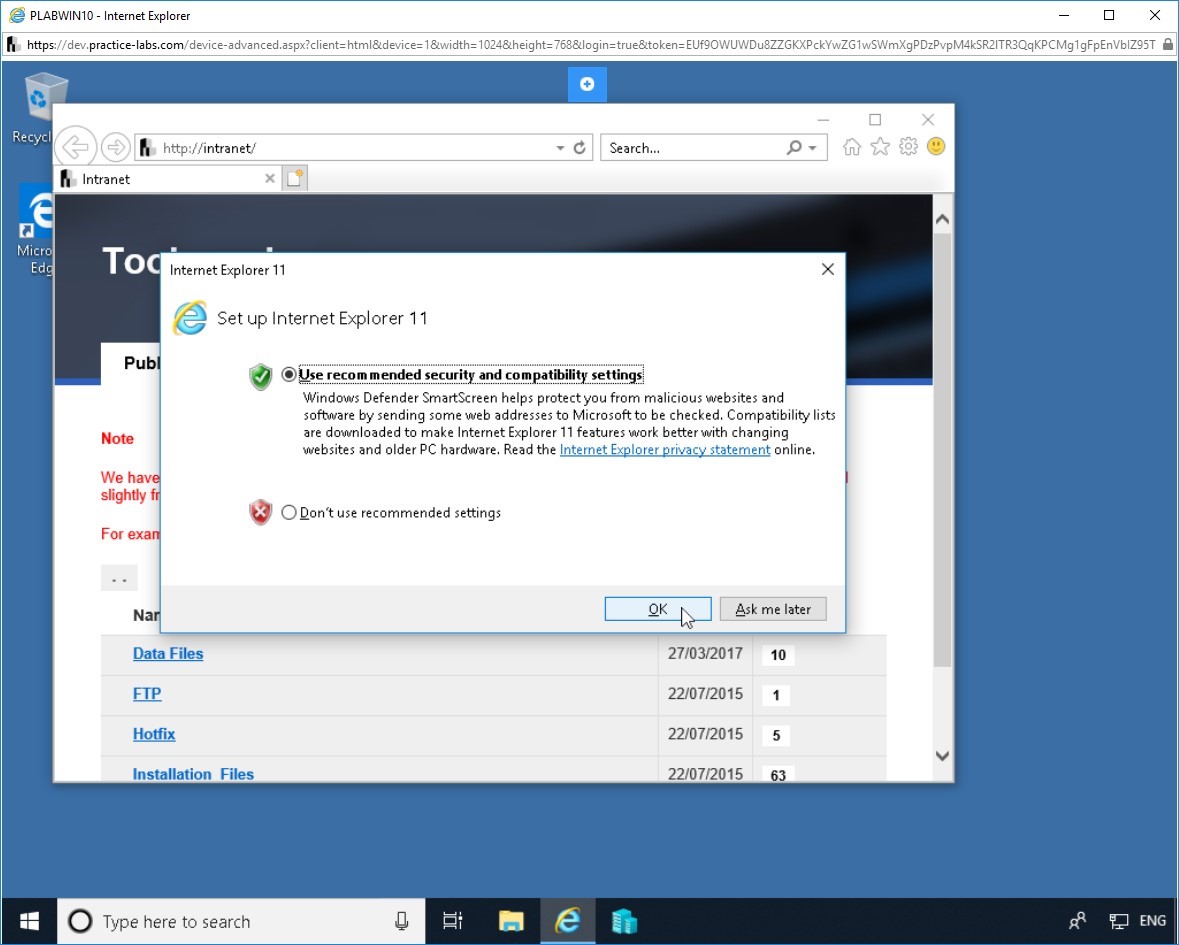Open Task View from the taskbar
1179x945 pixels.
click(x=453, y=921)
